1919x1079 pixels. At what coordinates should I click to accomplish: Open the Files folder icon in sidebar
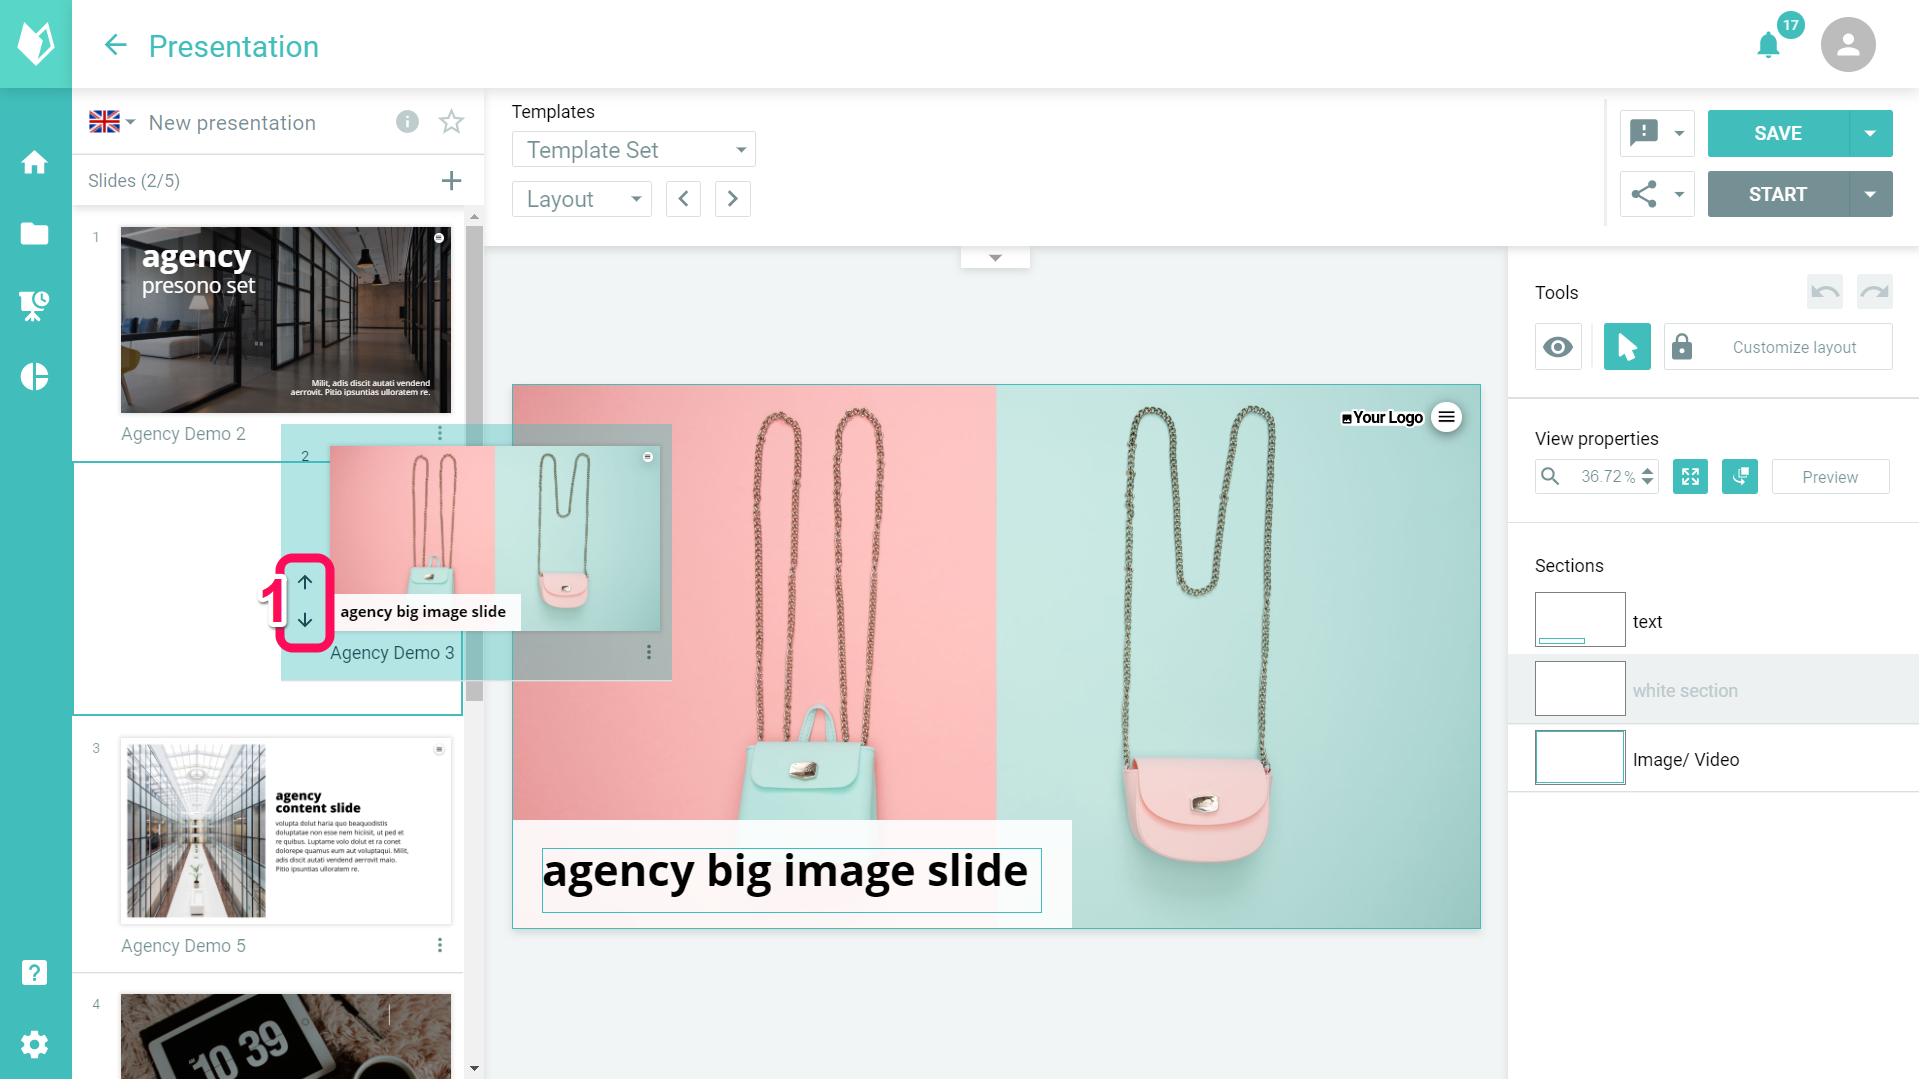(35, 233)
